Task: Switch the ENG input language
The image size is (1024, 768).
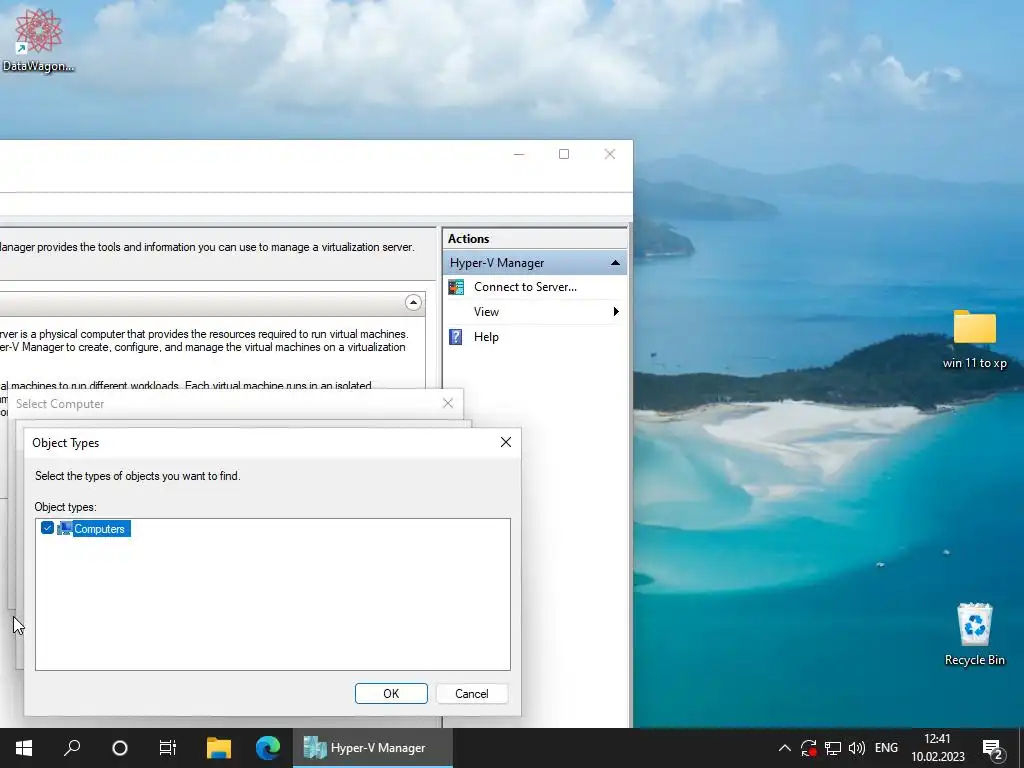Action: tap(886, 748)
